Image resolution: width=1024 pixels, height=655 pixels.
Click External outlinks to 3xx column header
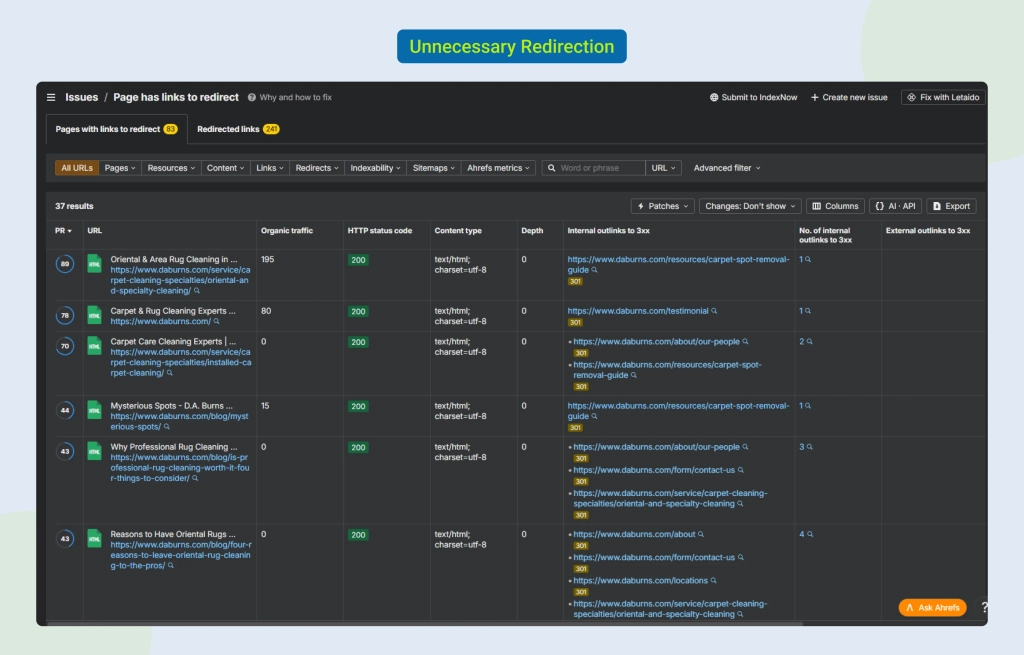[927, 231]
